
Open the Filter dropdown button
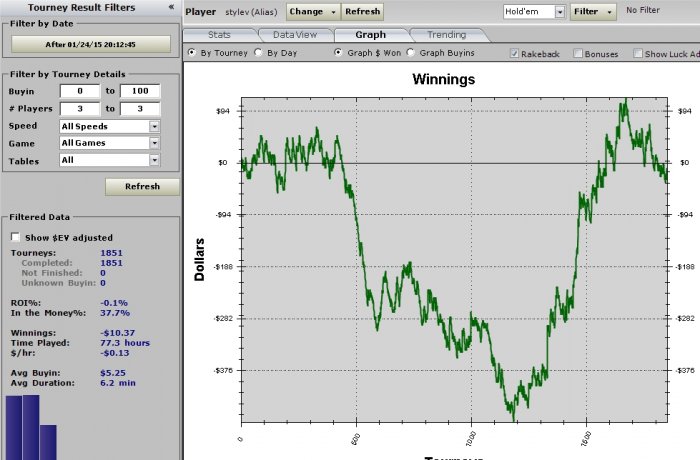pos(593,12)
